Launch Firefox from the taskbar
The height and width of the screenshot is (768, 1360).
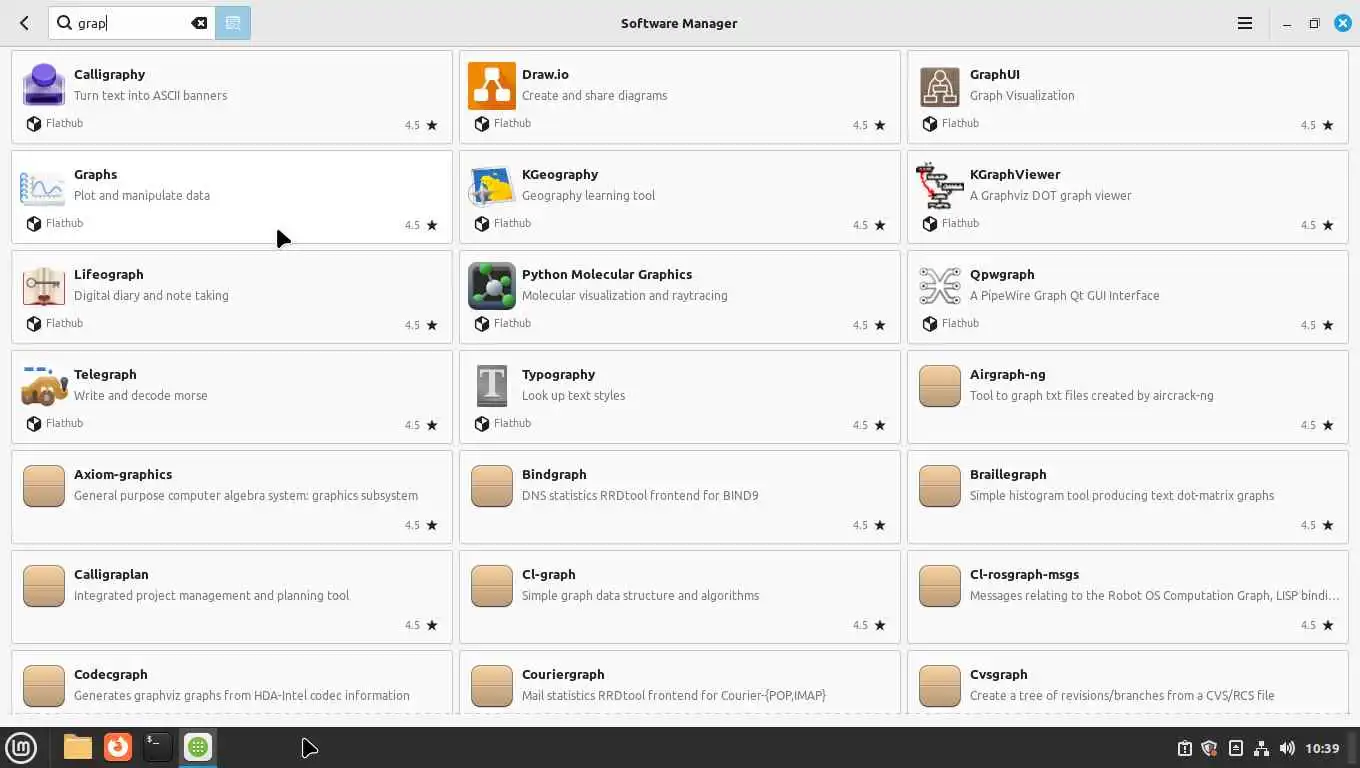coord(118,747)
